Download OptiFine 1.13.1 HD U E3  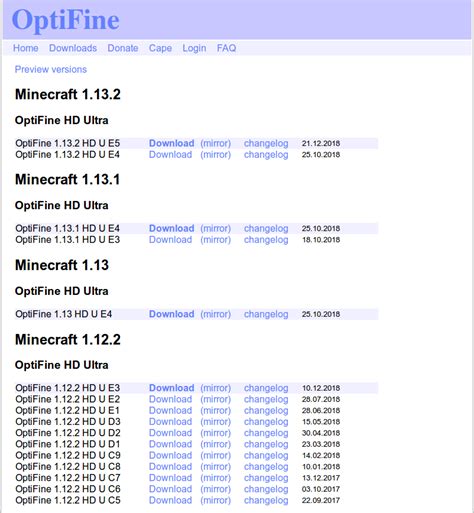click(x=170, y=240)
